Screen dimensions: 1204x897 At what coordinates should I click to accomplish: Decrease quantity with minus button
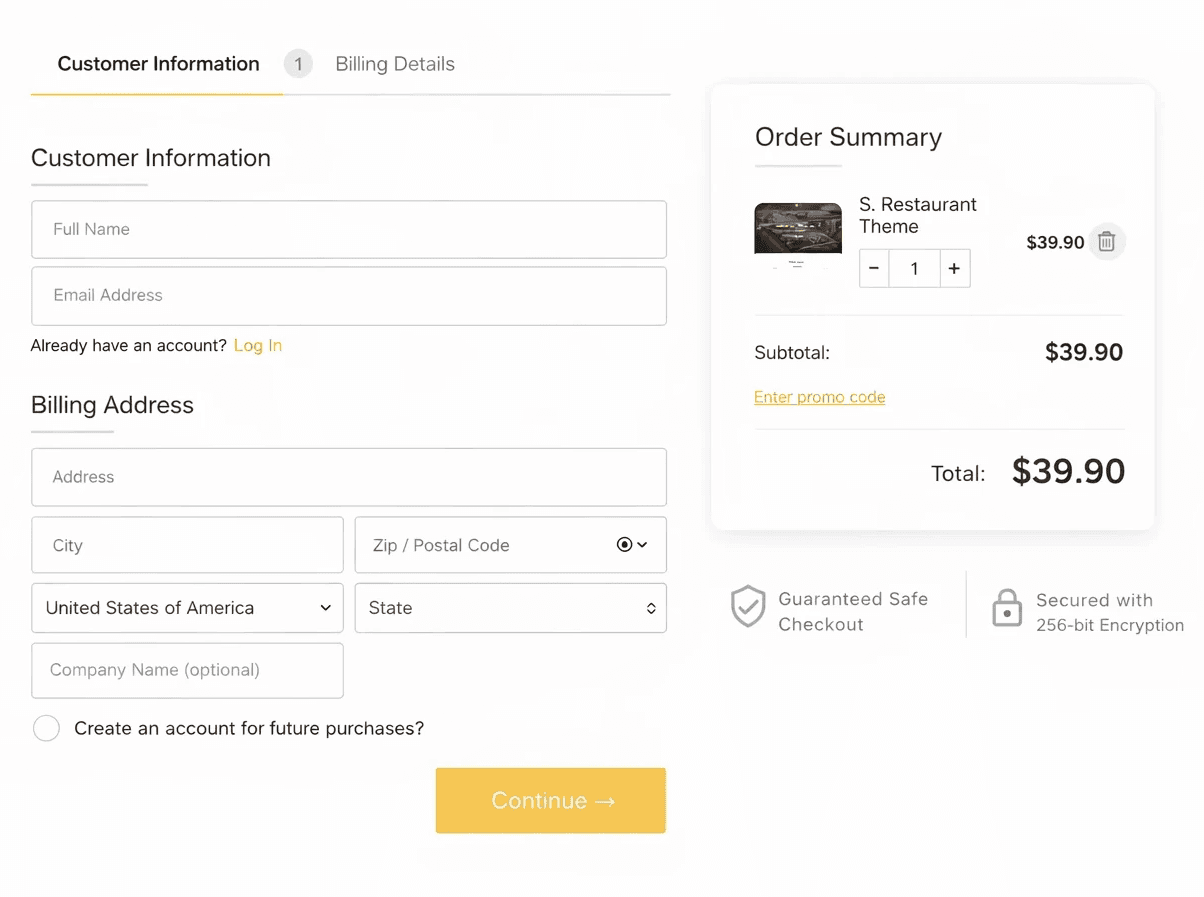[874, 269]
